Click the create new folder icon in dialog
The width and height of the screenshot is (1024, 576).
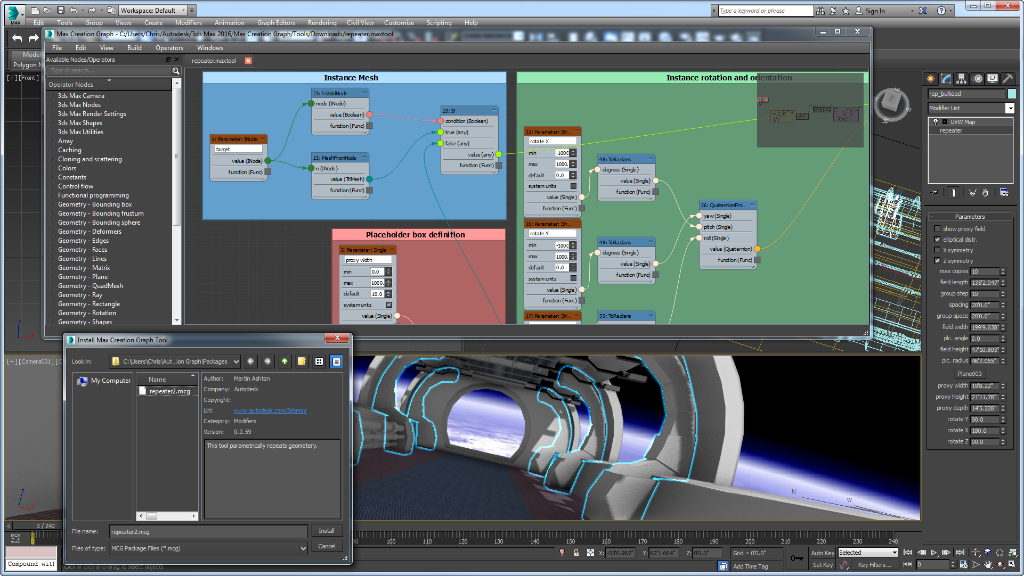[x=301, y=362]
